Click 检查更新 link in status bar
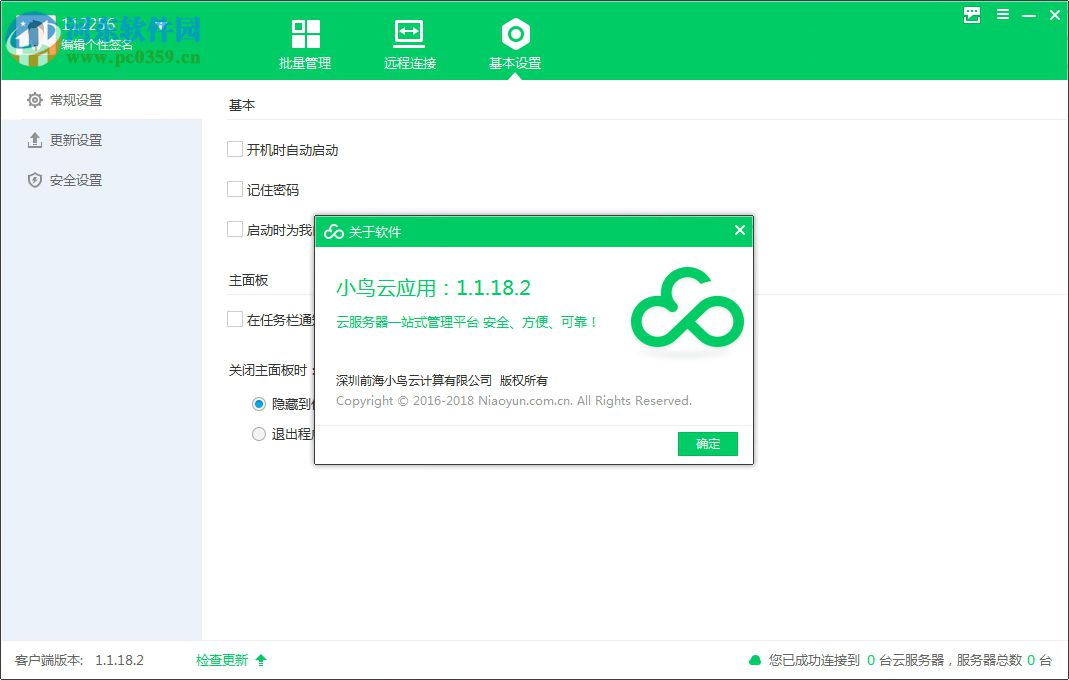This screenshot has width=1069, height=680. click(222, 660)
